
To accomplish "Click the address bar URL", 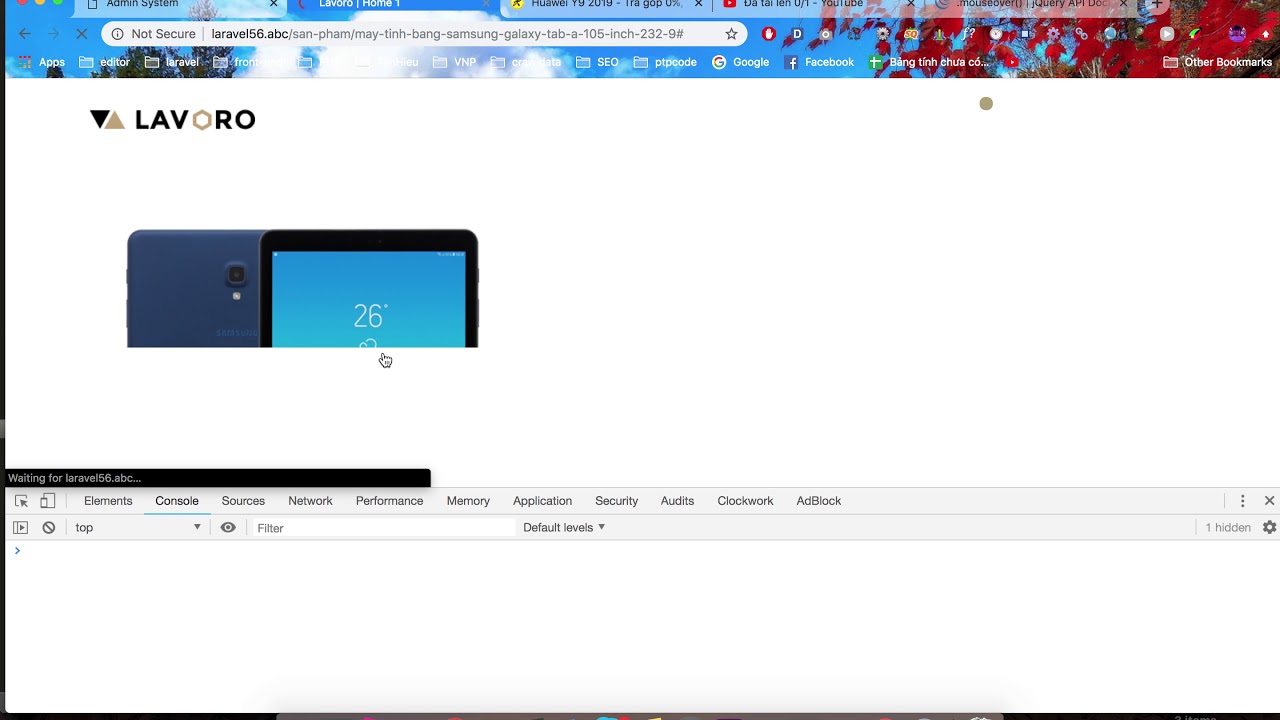I will pos(447,34).
